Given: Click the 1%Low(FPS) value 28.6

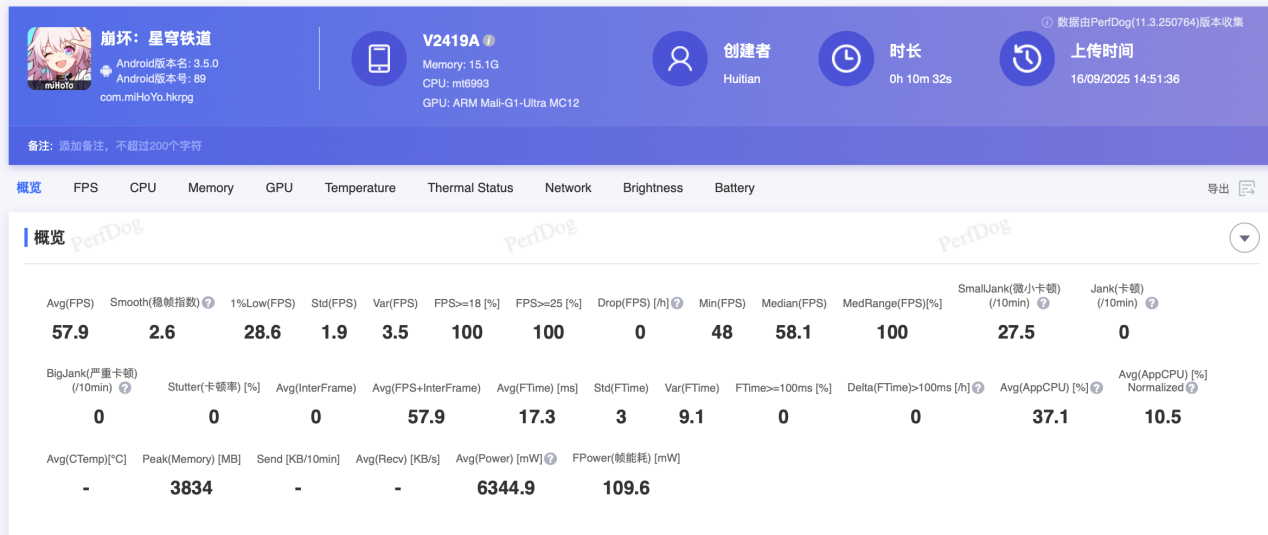Looking at the screenshot, I should (x=262, y=332).
